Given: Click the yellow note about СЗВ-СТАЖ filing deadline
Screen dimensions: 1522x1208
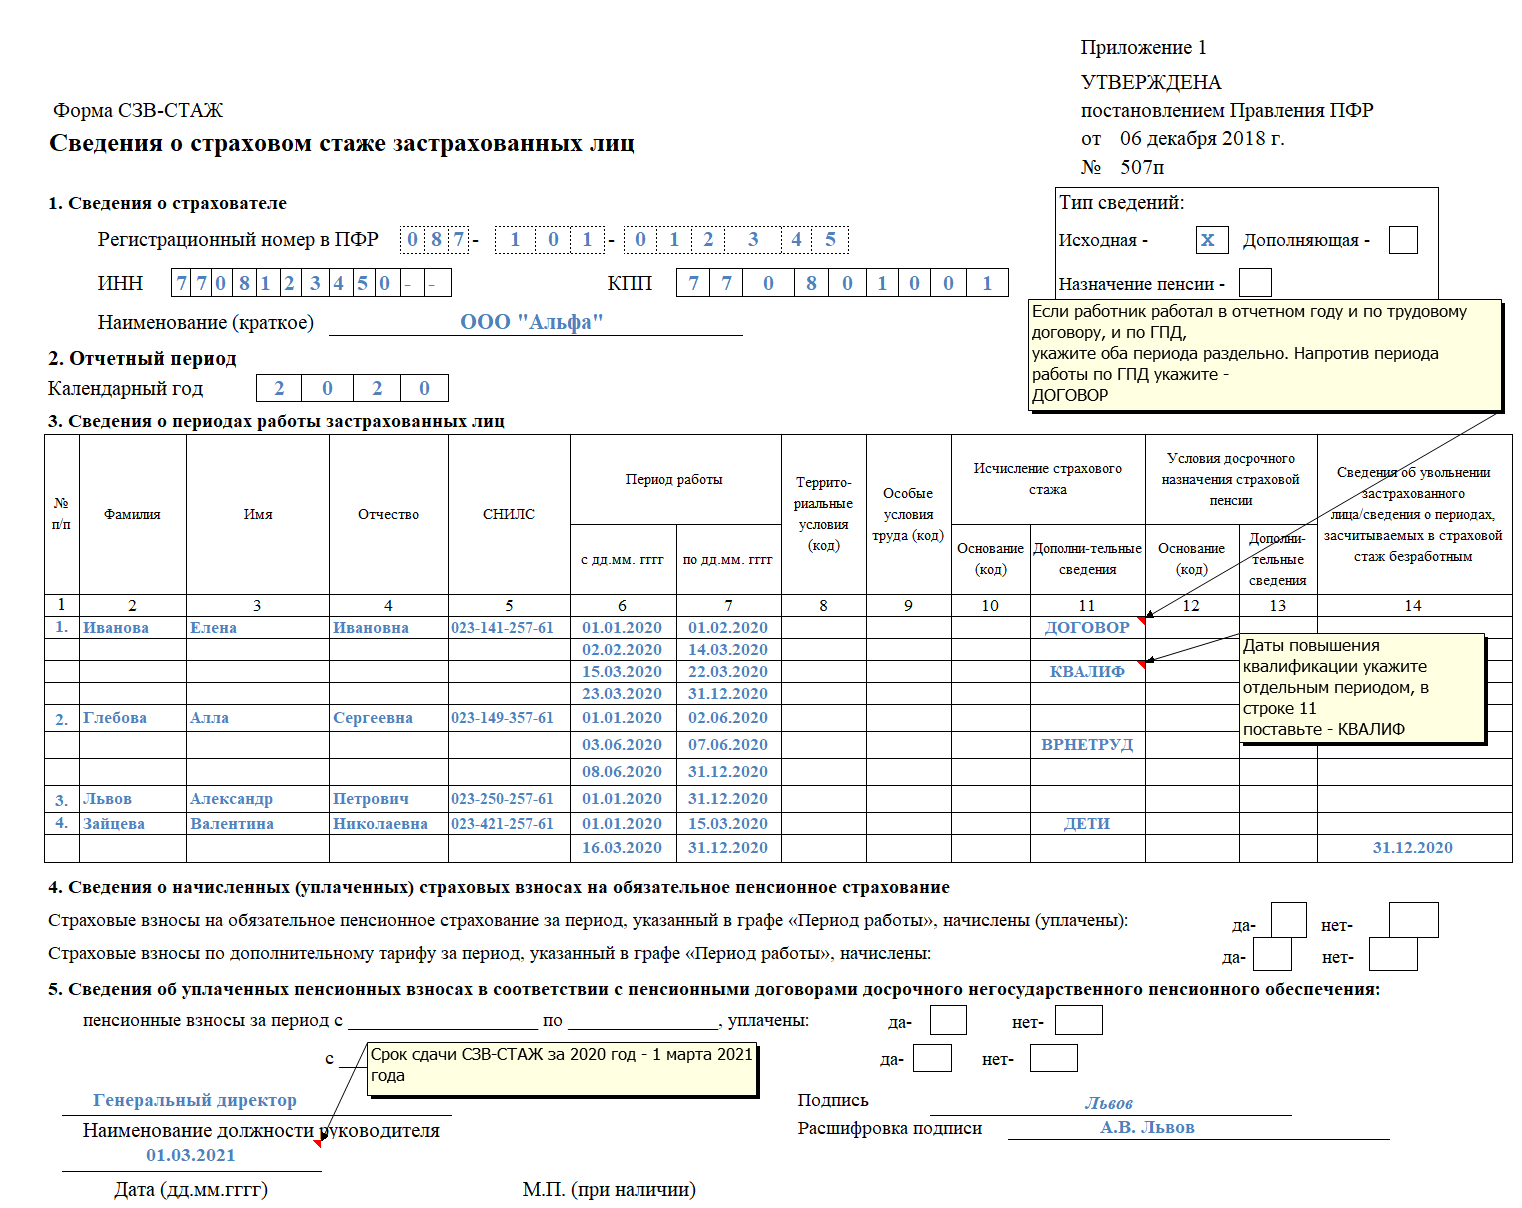Looking at the screenshot, I should [562, 1069].
